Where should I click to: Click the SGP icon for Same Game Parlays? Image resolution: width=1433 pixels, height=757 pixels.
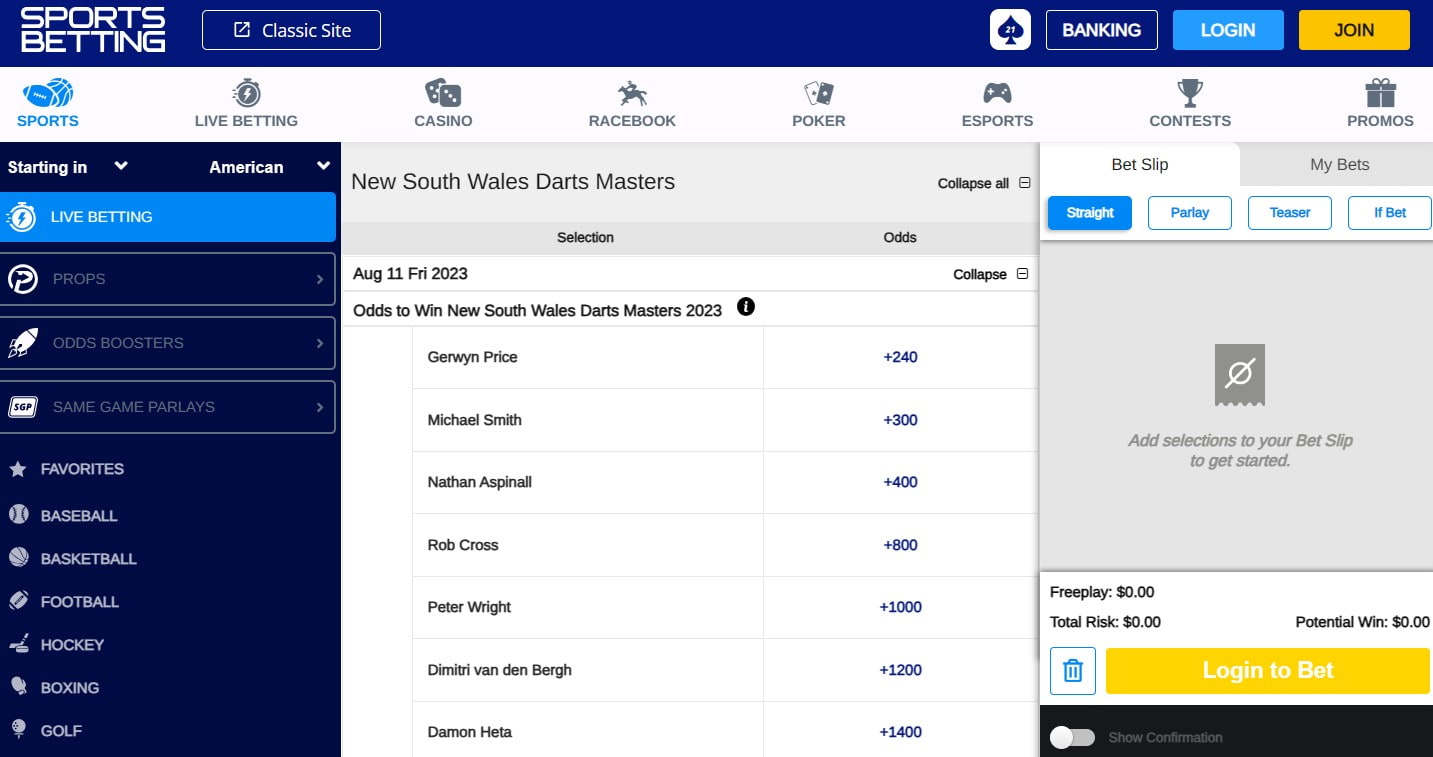pyautogui.click(x=22, y=407)
